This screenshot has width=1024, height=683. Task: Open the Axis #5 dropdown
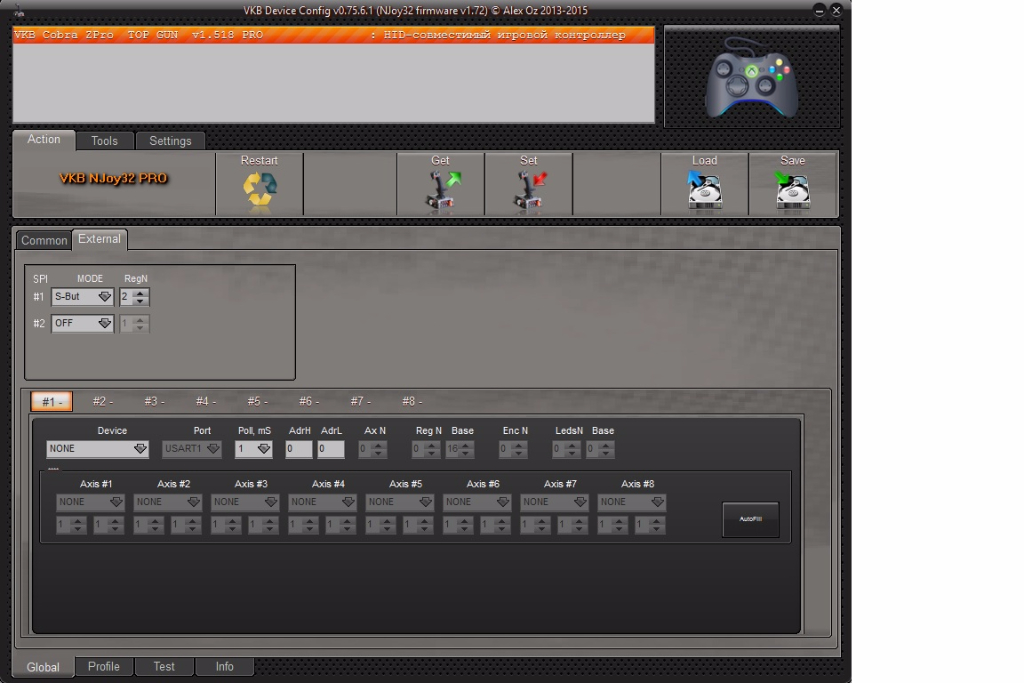coord(400,501)
